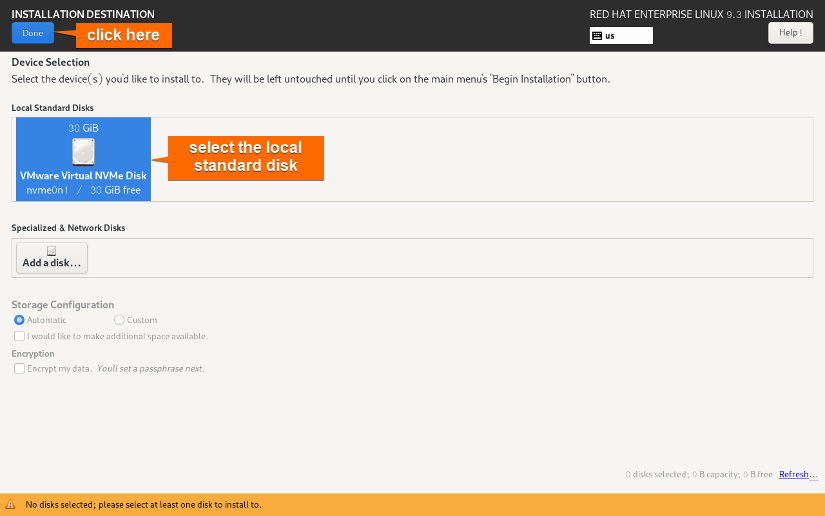This screenshot has height=516, width=825.
Task: Click the keyboard icon beside us layout
Action: tap(597, 36)
